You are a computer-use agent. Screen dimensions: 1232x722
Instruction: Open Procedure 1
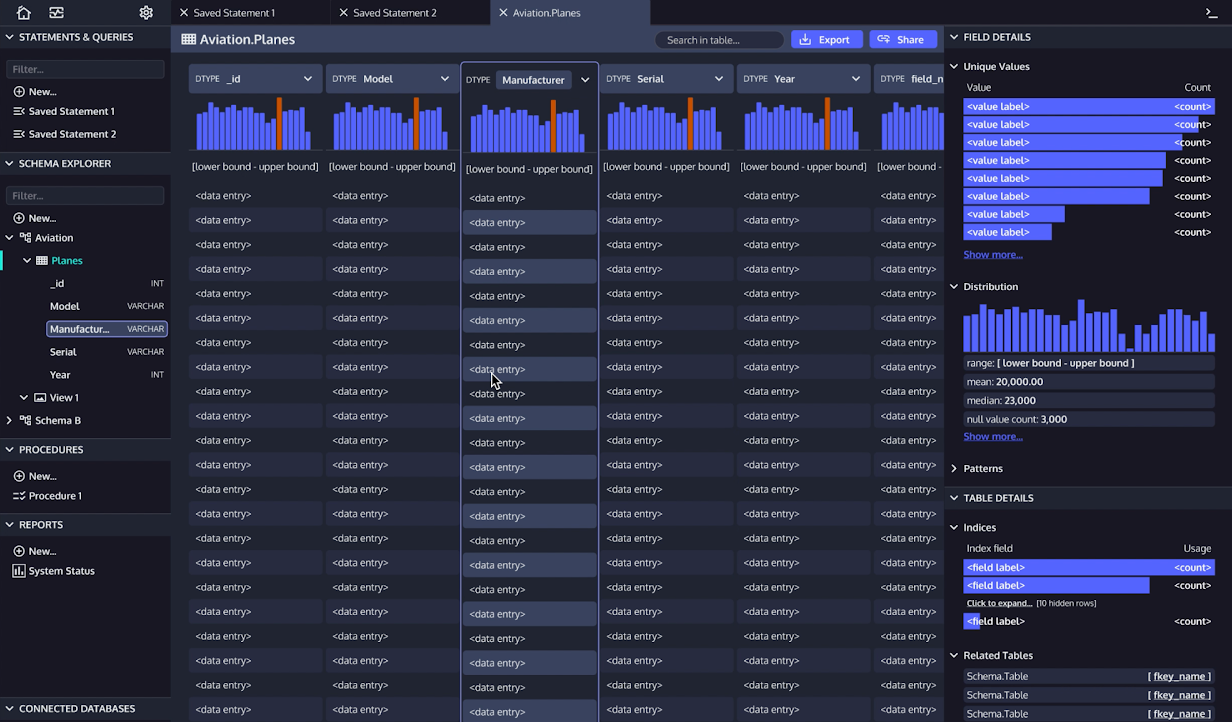coord(47,496)
